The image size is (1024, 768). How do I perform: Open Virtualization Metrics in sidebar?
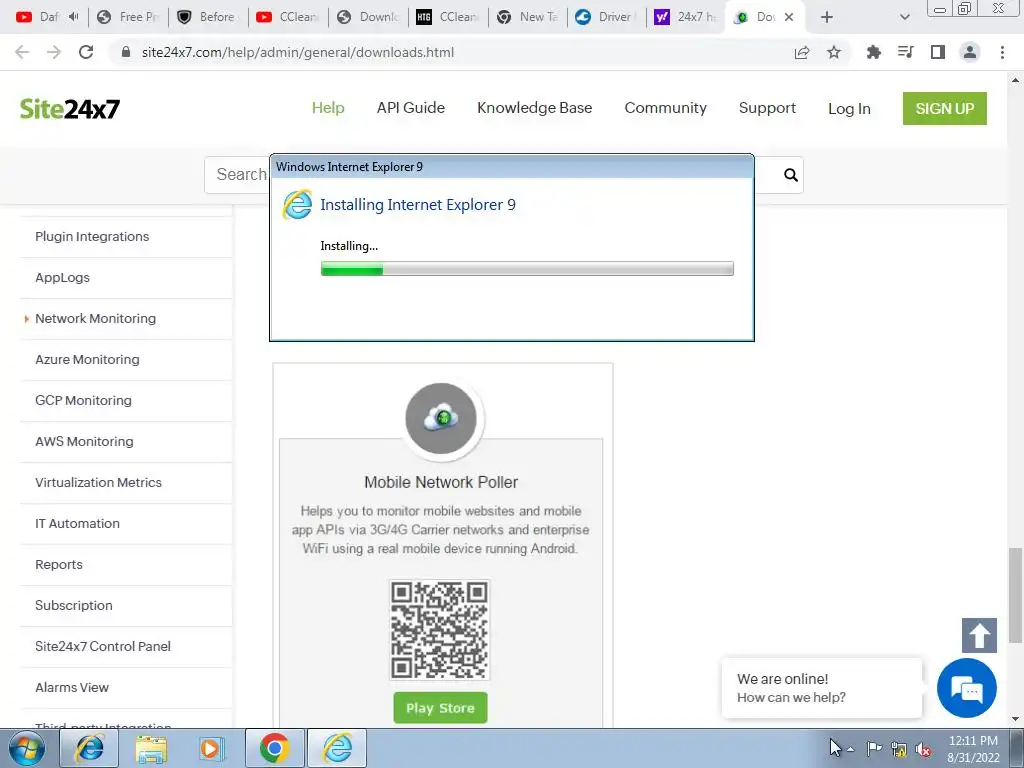(x=98, y=483)
